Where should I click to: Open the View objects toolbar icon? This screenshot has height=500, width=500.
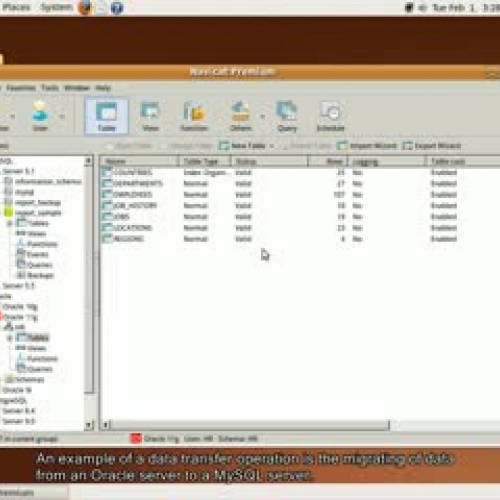[150, 117]
